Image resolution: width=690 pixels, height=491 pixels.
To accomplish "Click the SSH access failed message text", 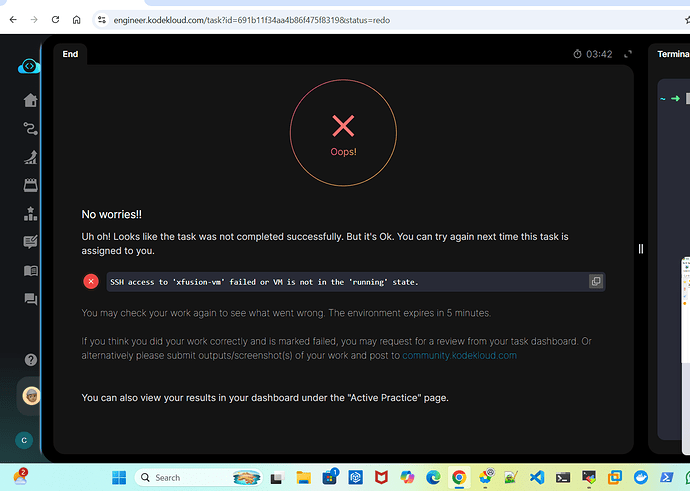I will (x=264, y=282).
